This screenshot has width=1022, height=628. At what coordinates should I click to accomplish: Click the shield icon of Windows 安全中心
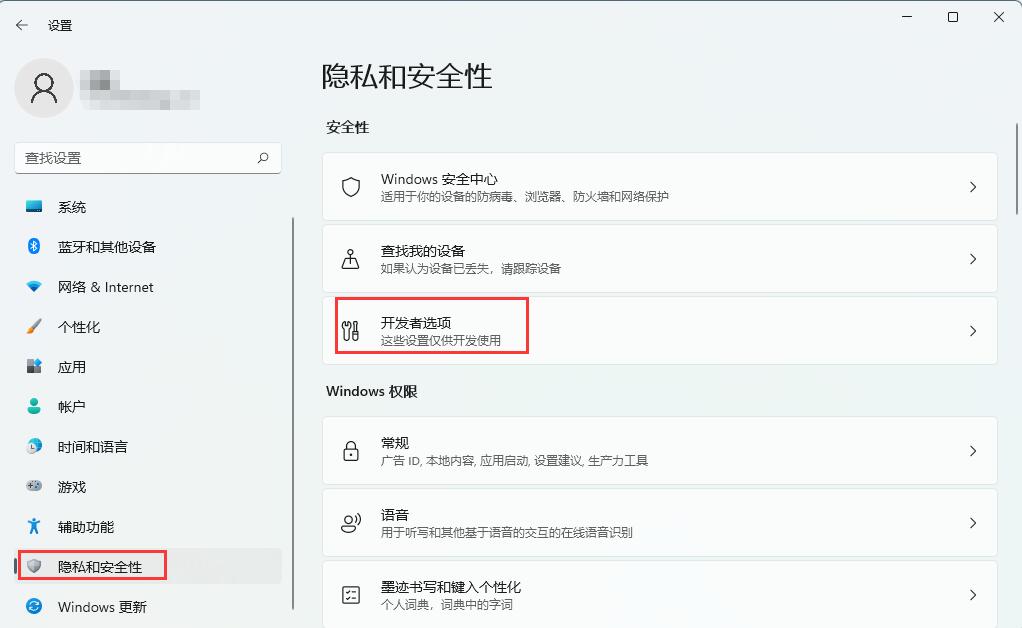click(351, 187)
